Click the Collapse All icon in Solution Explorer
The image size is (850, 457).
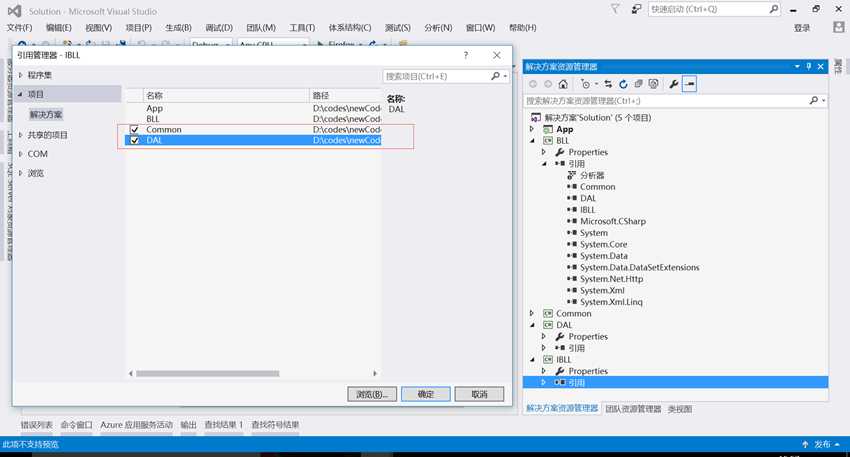(639, 84)
